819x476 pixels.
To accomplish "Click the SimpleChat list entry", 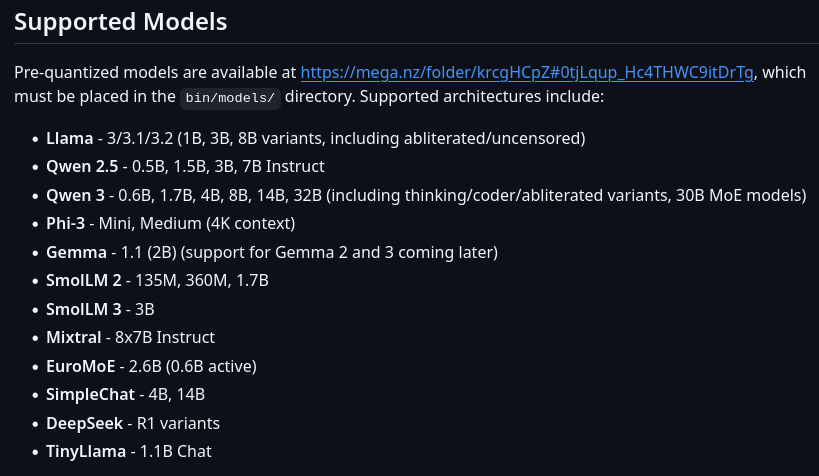I will click(x=88, y=394).
